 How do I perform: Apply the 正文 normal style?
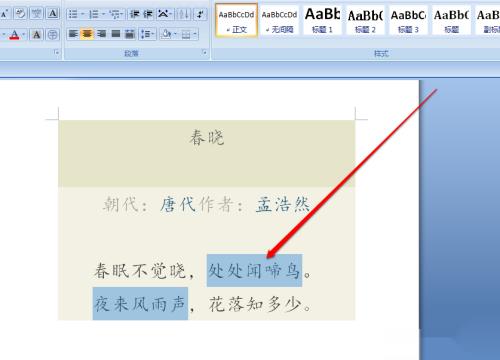pyautogui.click(x=236, y=19)
